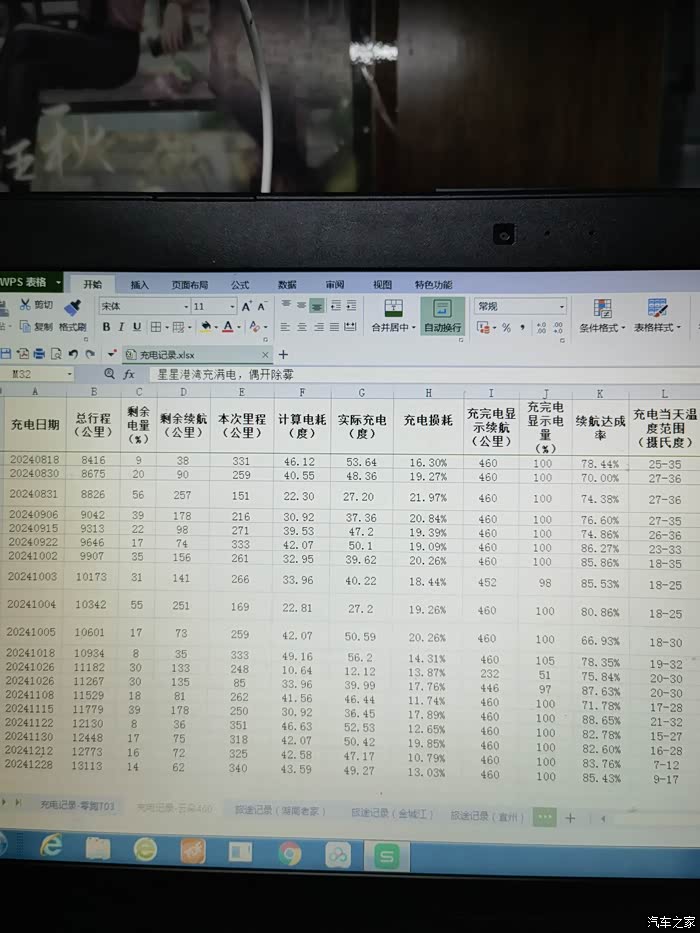Click the font color A swatch
The width and height of the screenshot is (700, 933).
point(228,327)
